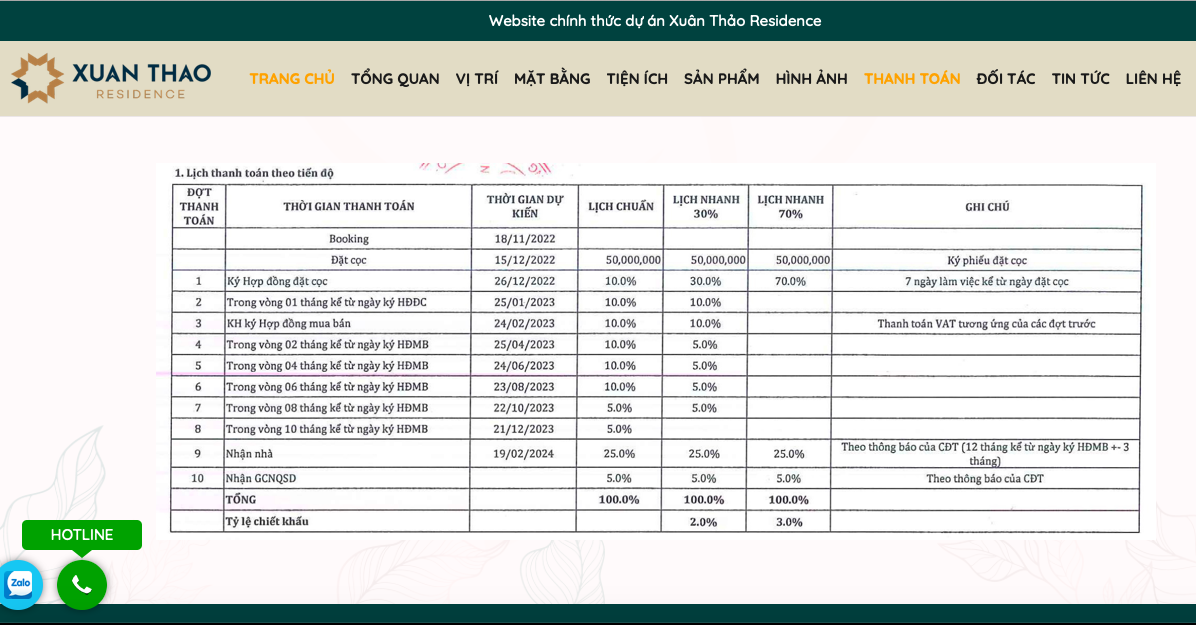
Task: Open ĐỐI TÁC partners page
Action: tap(1006, 79)
